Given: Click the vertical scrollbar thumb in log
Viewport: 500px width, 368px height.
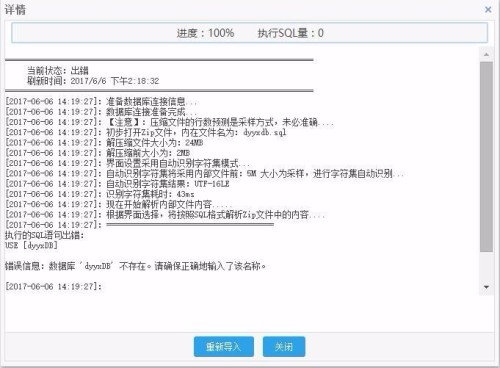Looking at the screenshot, I should tap(486, 157).
